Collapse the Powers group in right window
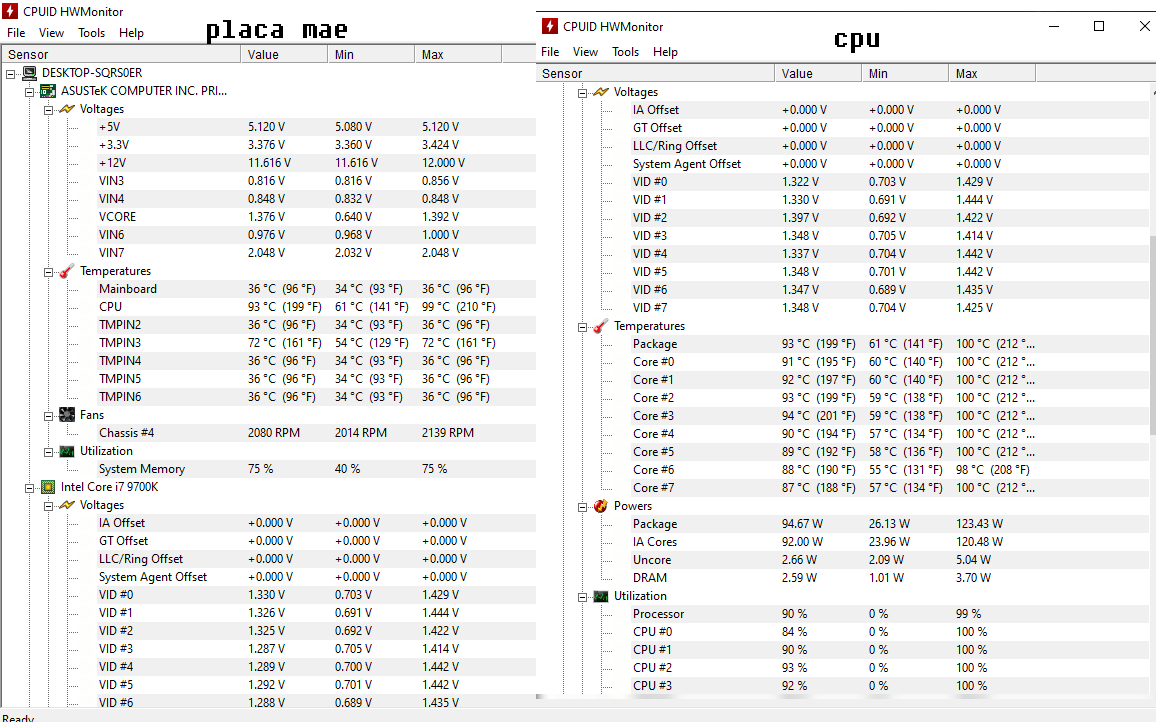The image size is (1156, 722). [582, 507]
